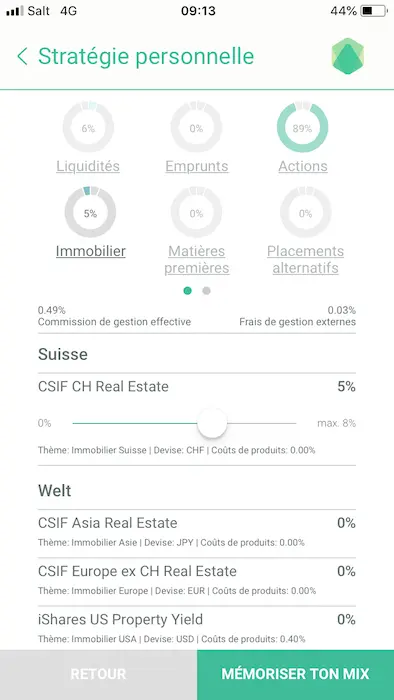
Task: Select the Immobilier 5% donut chart
Action: tap(90, 213)
